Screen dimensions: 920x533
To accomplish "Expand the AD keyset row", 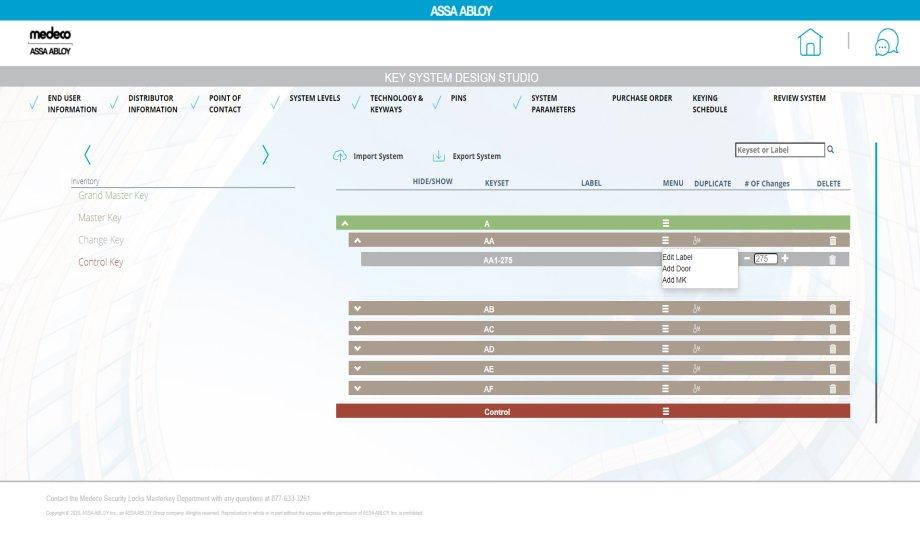I will point(357,349).
